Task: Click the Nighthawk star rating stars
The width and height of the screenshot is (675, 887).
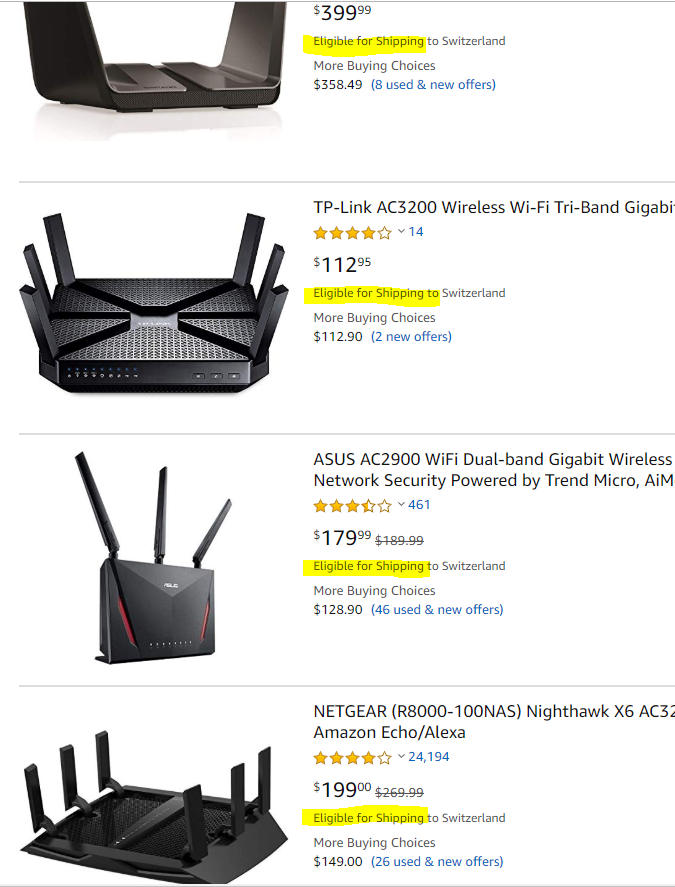Action: point(352,757)
